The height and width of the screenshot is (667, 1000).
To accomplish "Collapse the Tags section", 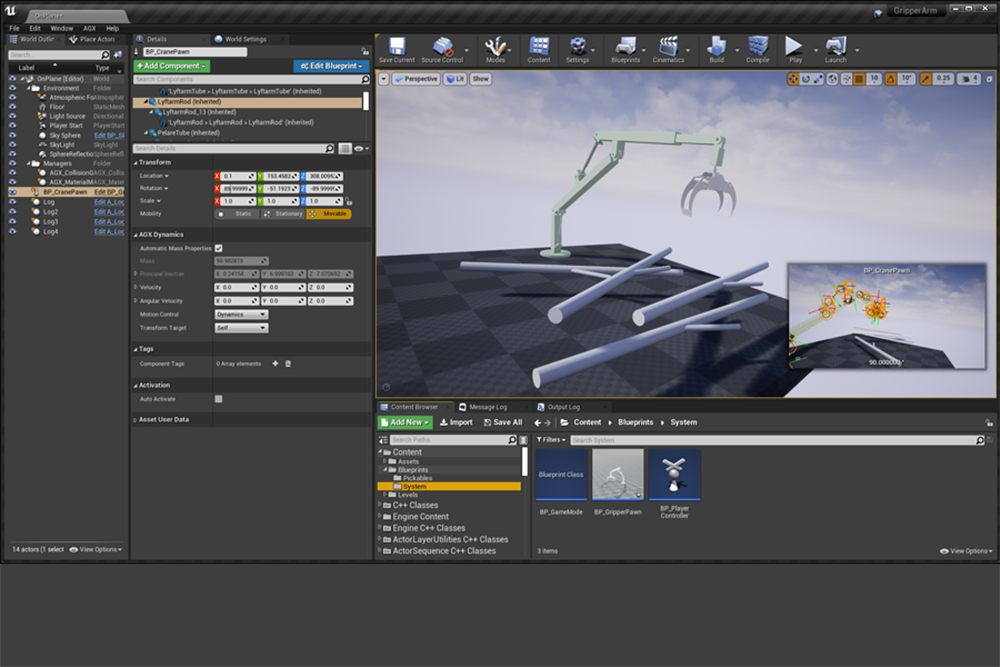I will click(x=136, y=349).
